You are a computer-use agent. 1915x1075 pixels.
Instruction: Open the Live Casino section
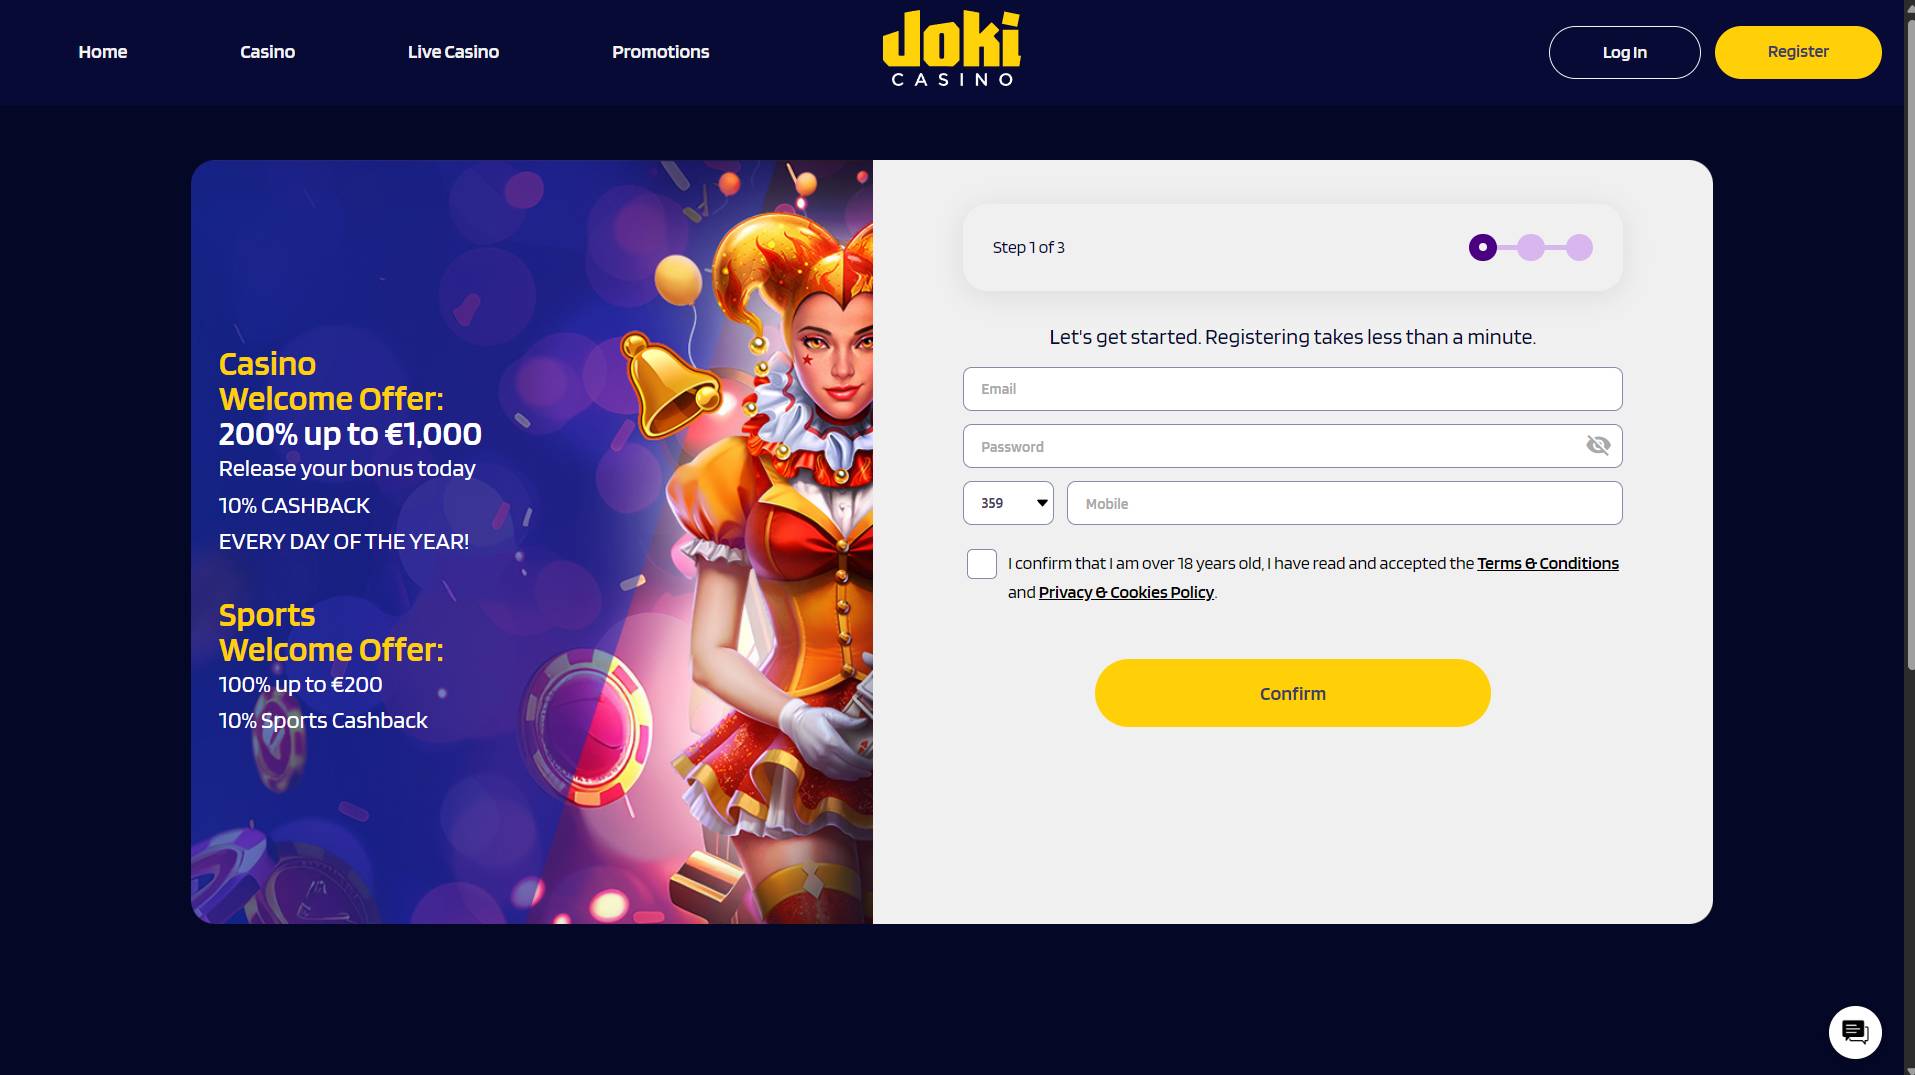453,52
